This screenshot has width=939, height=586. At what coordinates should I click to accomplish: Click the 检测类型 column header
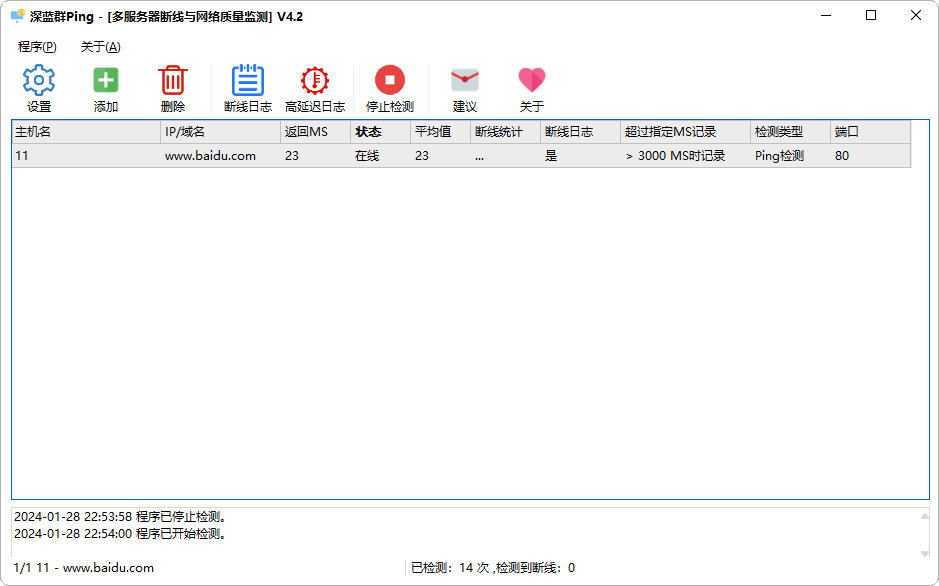(x=790, y=132)
